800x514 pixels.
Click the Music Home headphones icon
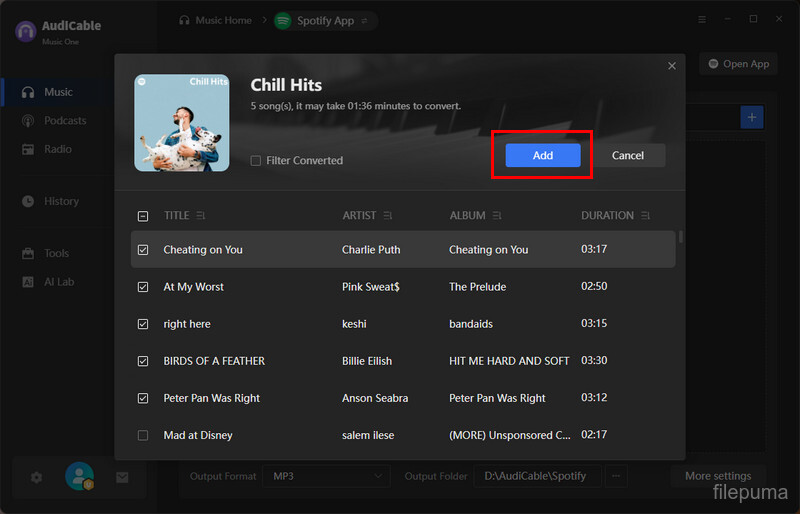click(184, 20)
